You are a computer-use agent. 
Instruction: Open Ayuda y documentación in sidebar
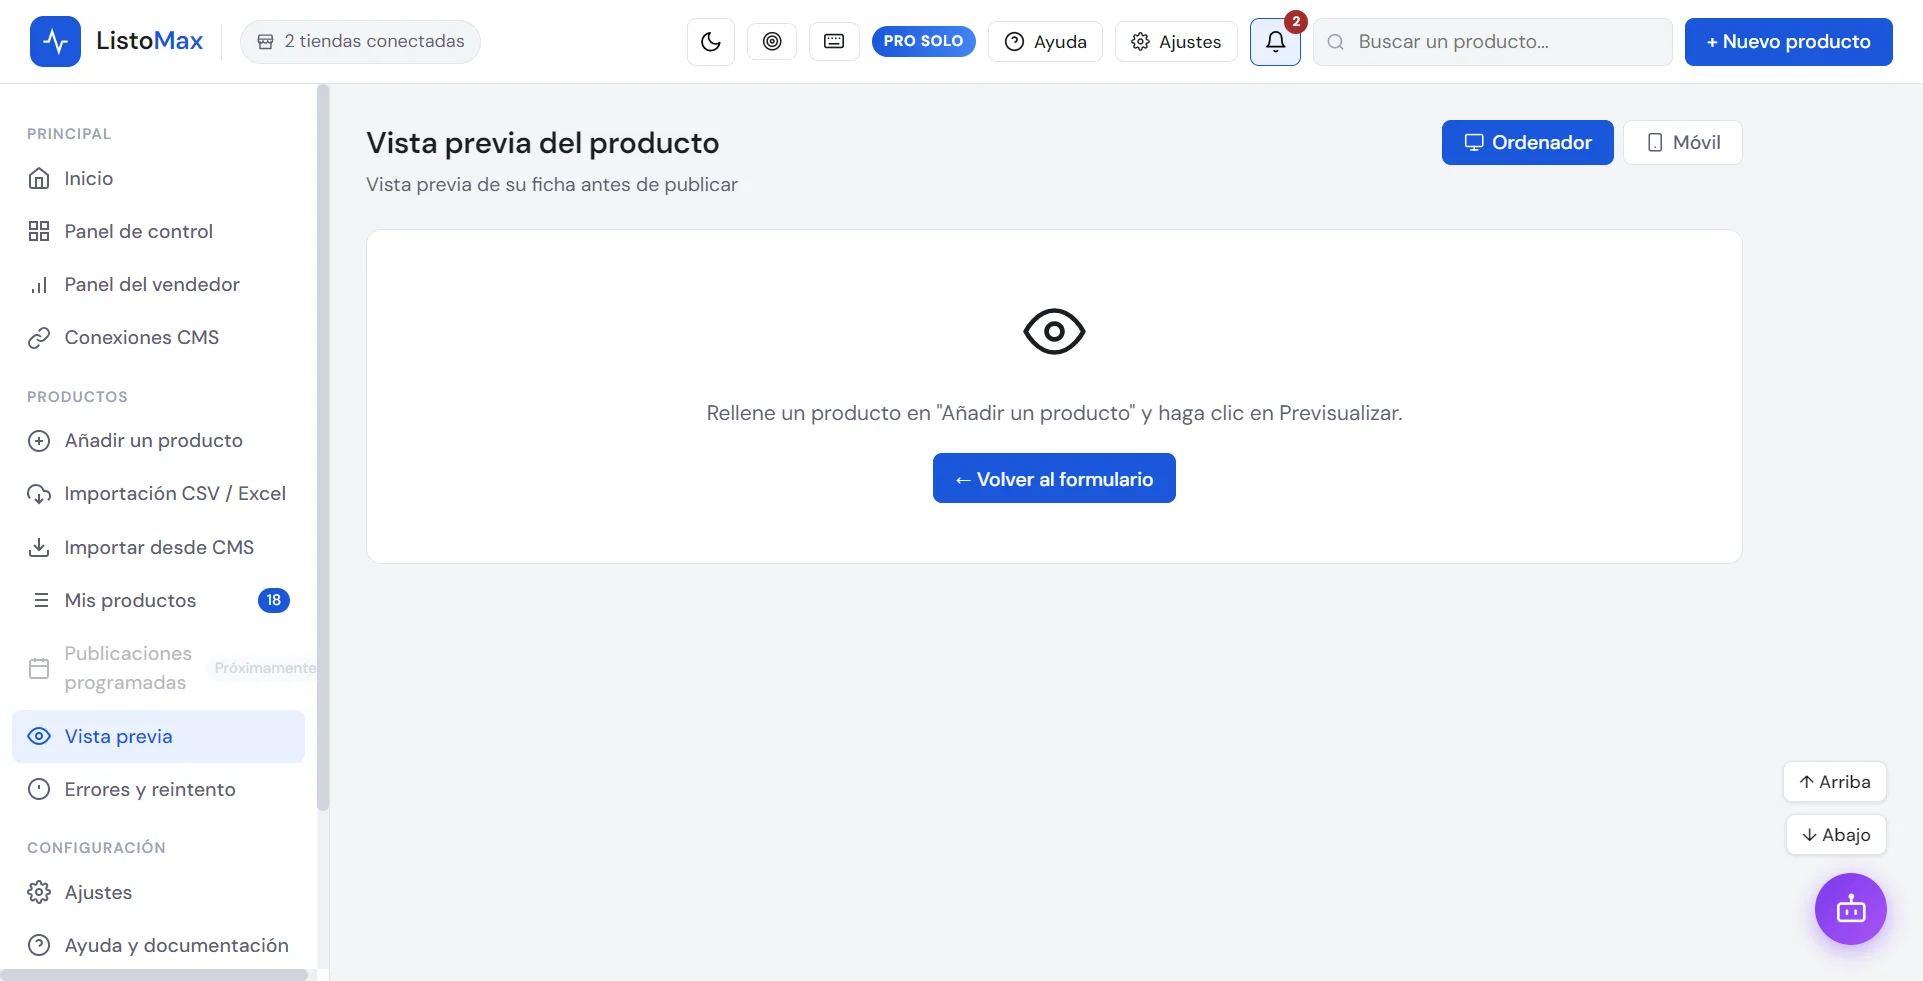pyautogui.click(x=158, y=945)
